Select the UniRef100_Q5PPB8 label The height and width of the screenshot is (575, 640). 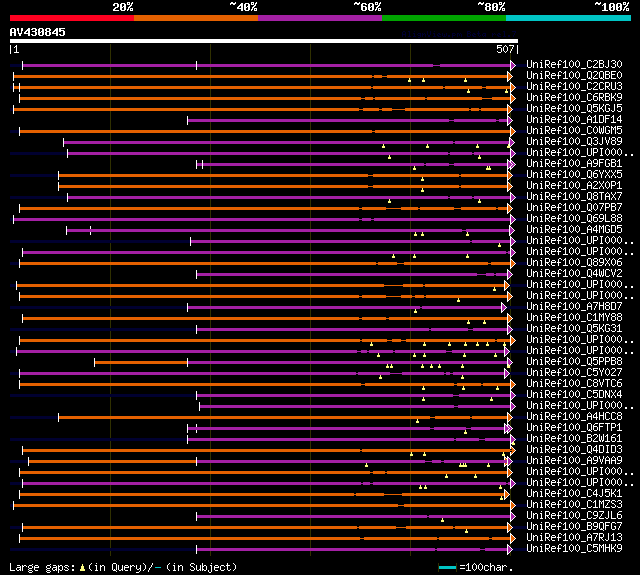click(574, 362)
